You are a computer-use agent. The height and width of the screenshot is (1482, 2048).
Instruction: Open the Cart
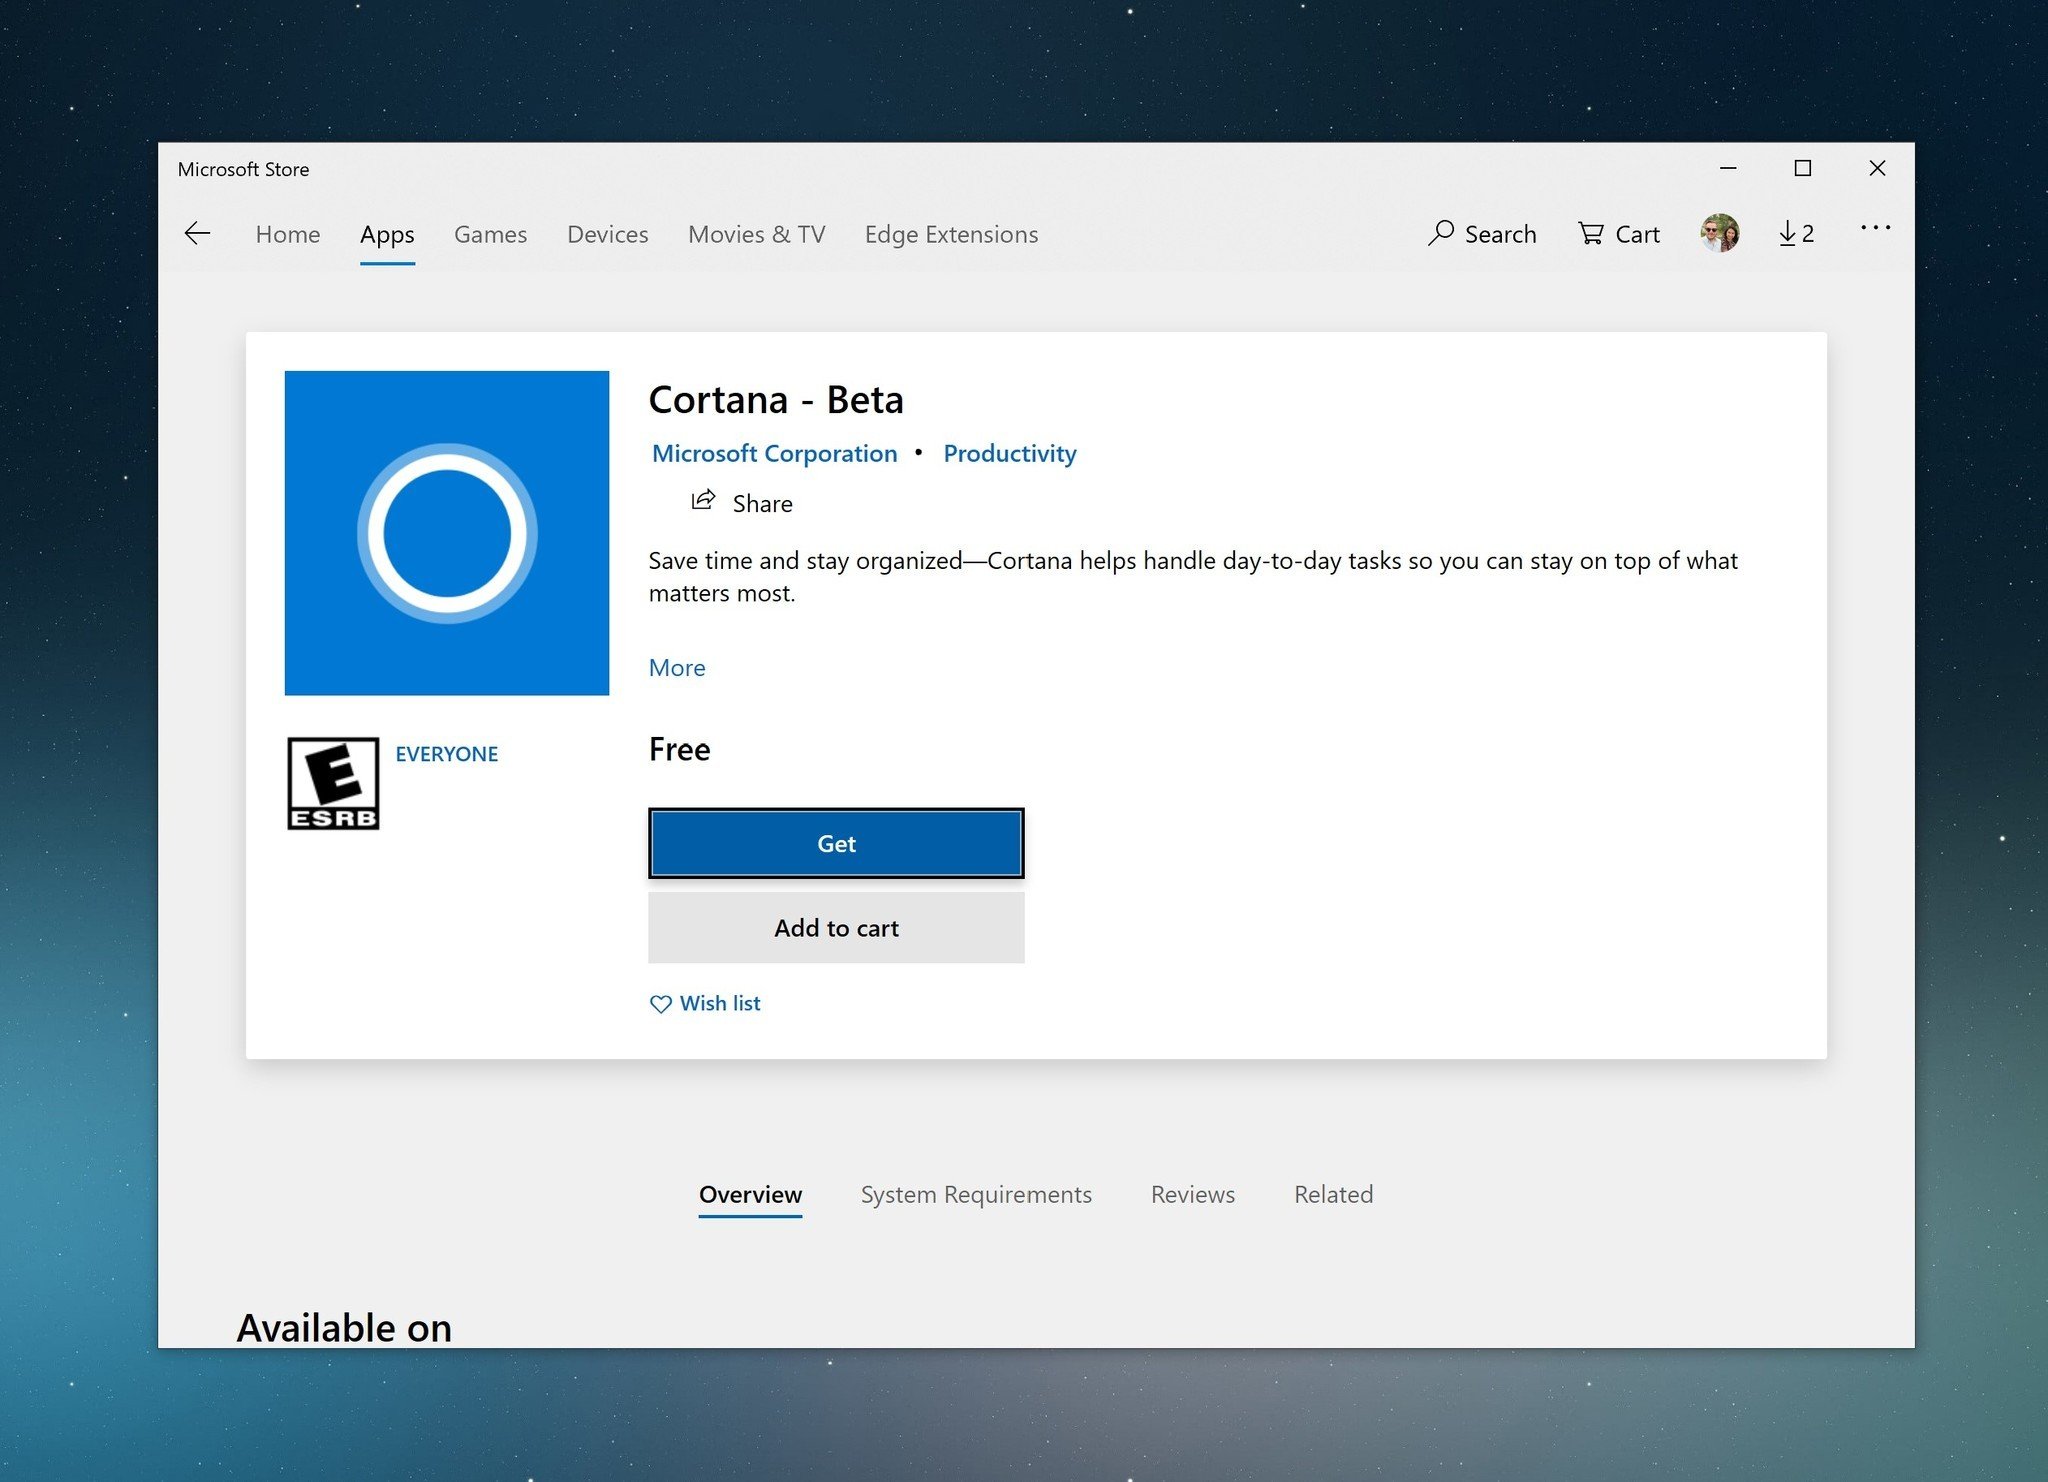[1619, 234]
